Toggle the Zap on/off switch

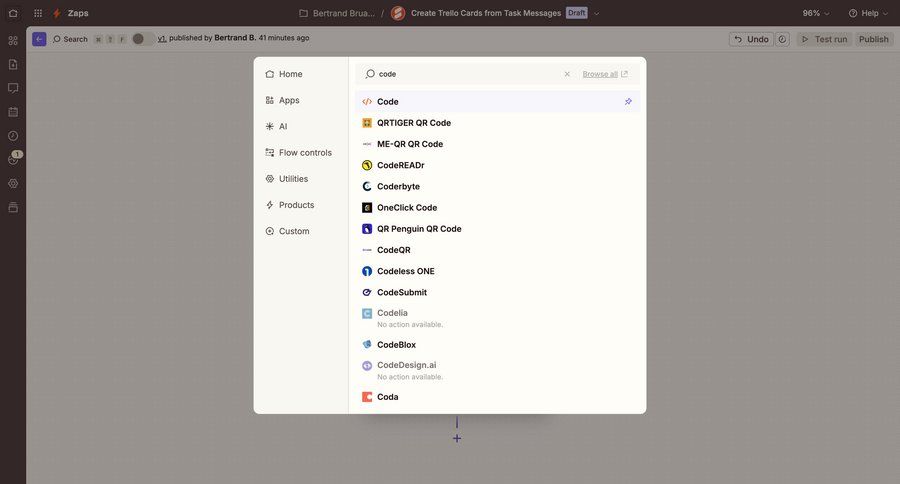(142, 39)
